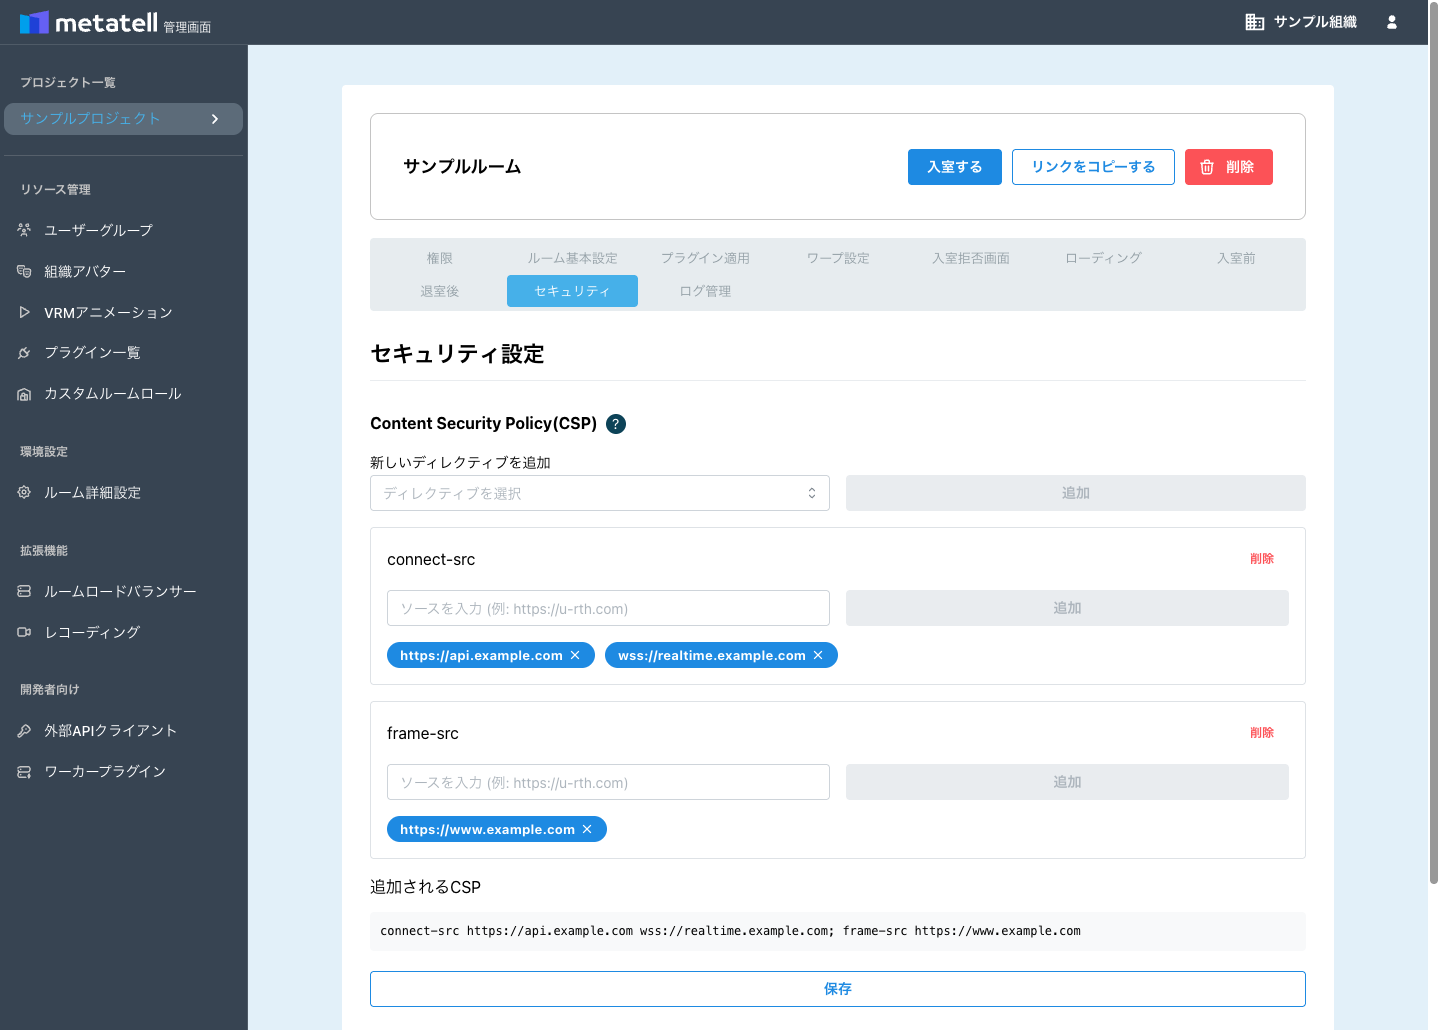Delete the connect-src directive

(1262, 559)
